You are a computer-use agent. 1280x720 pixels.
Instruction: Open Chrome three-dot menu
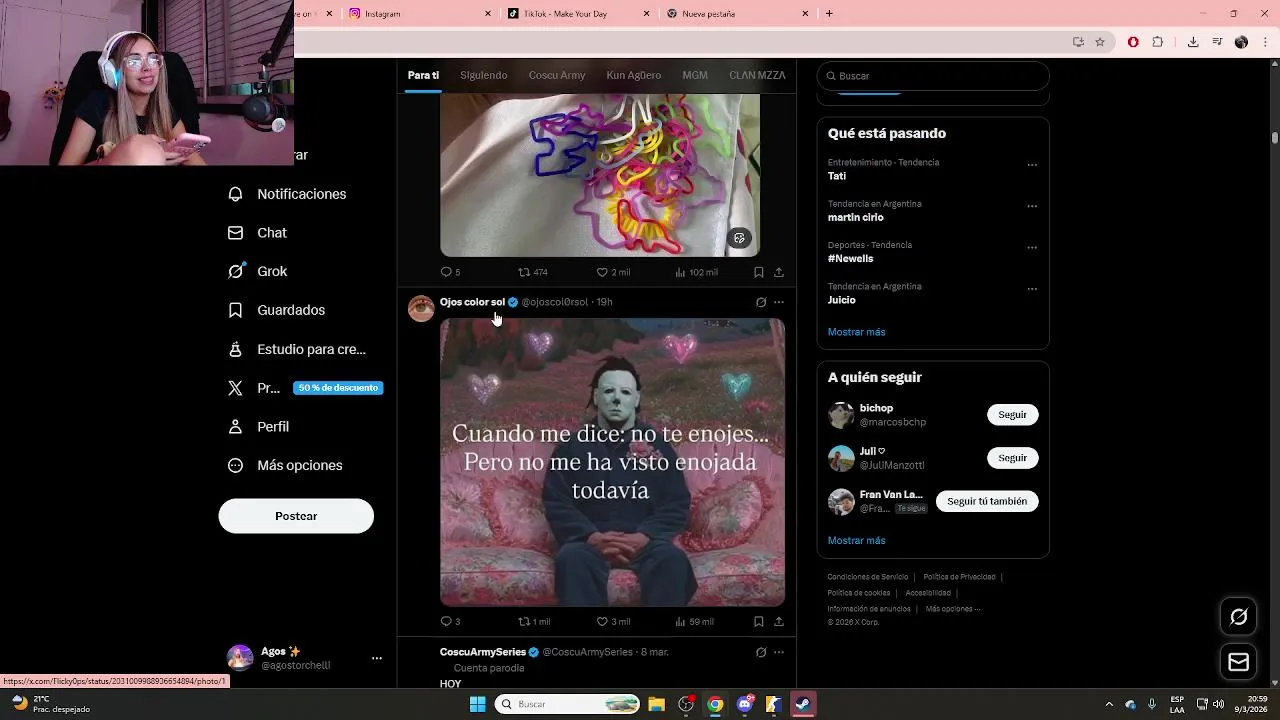pos(1264,42)
